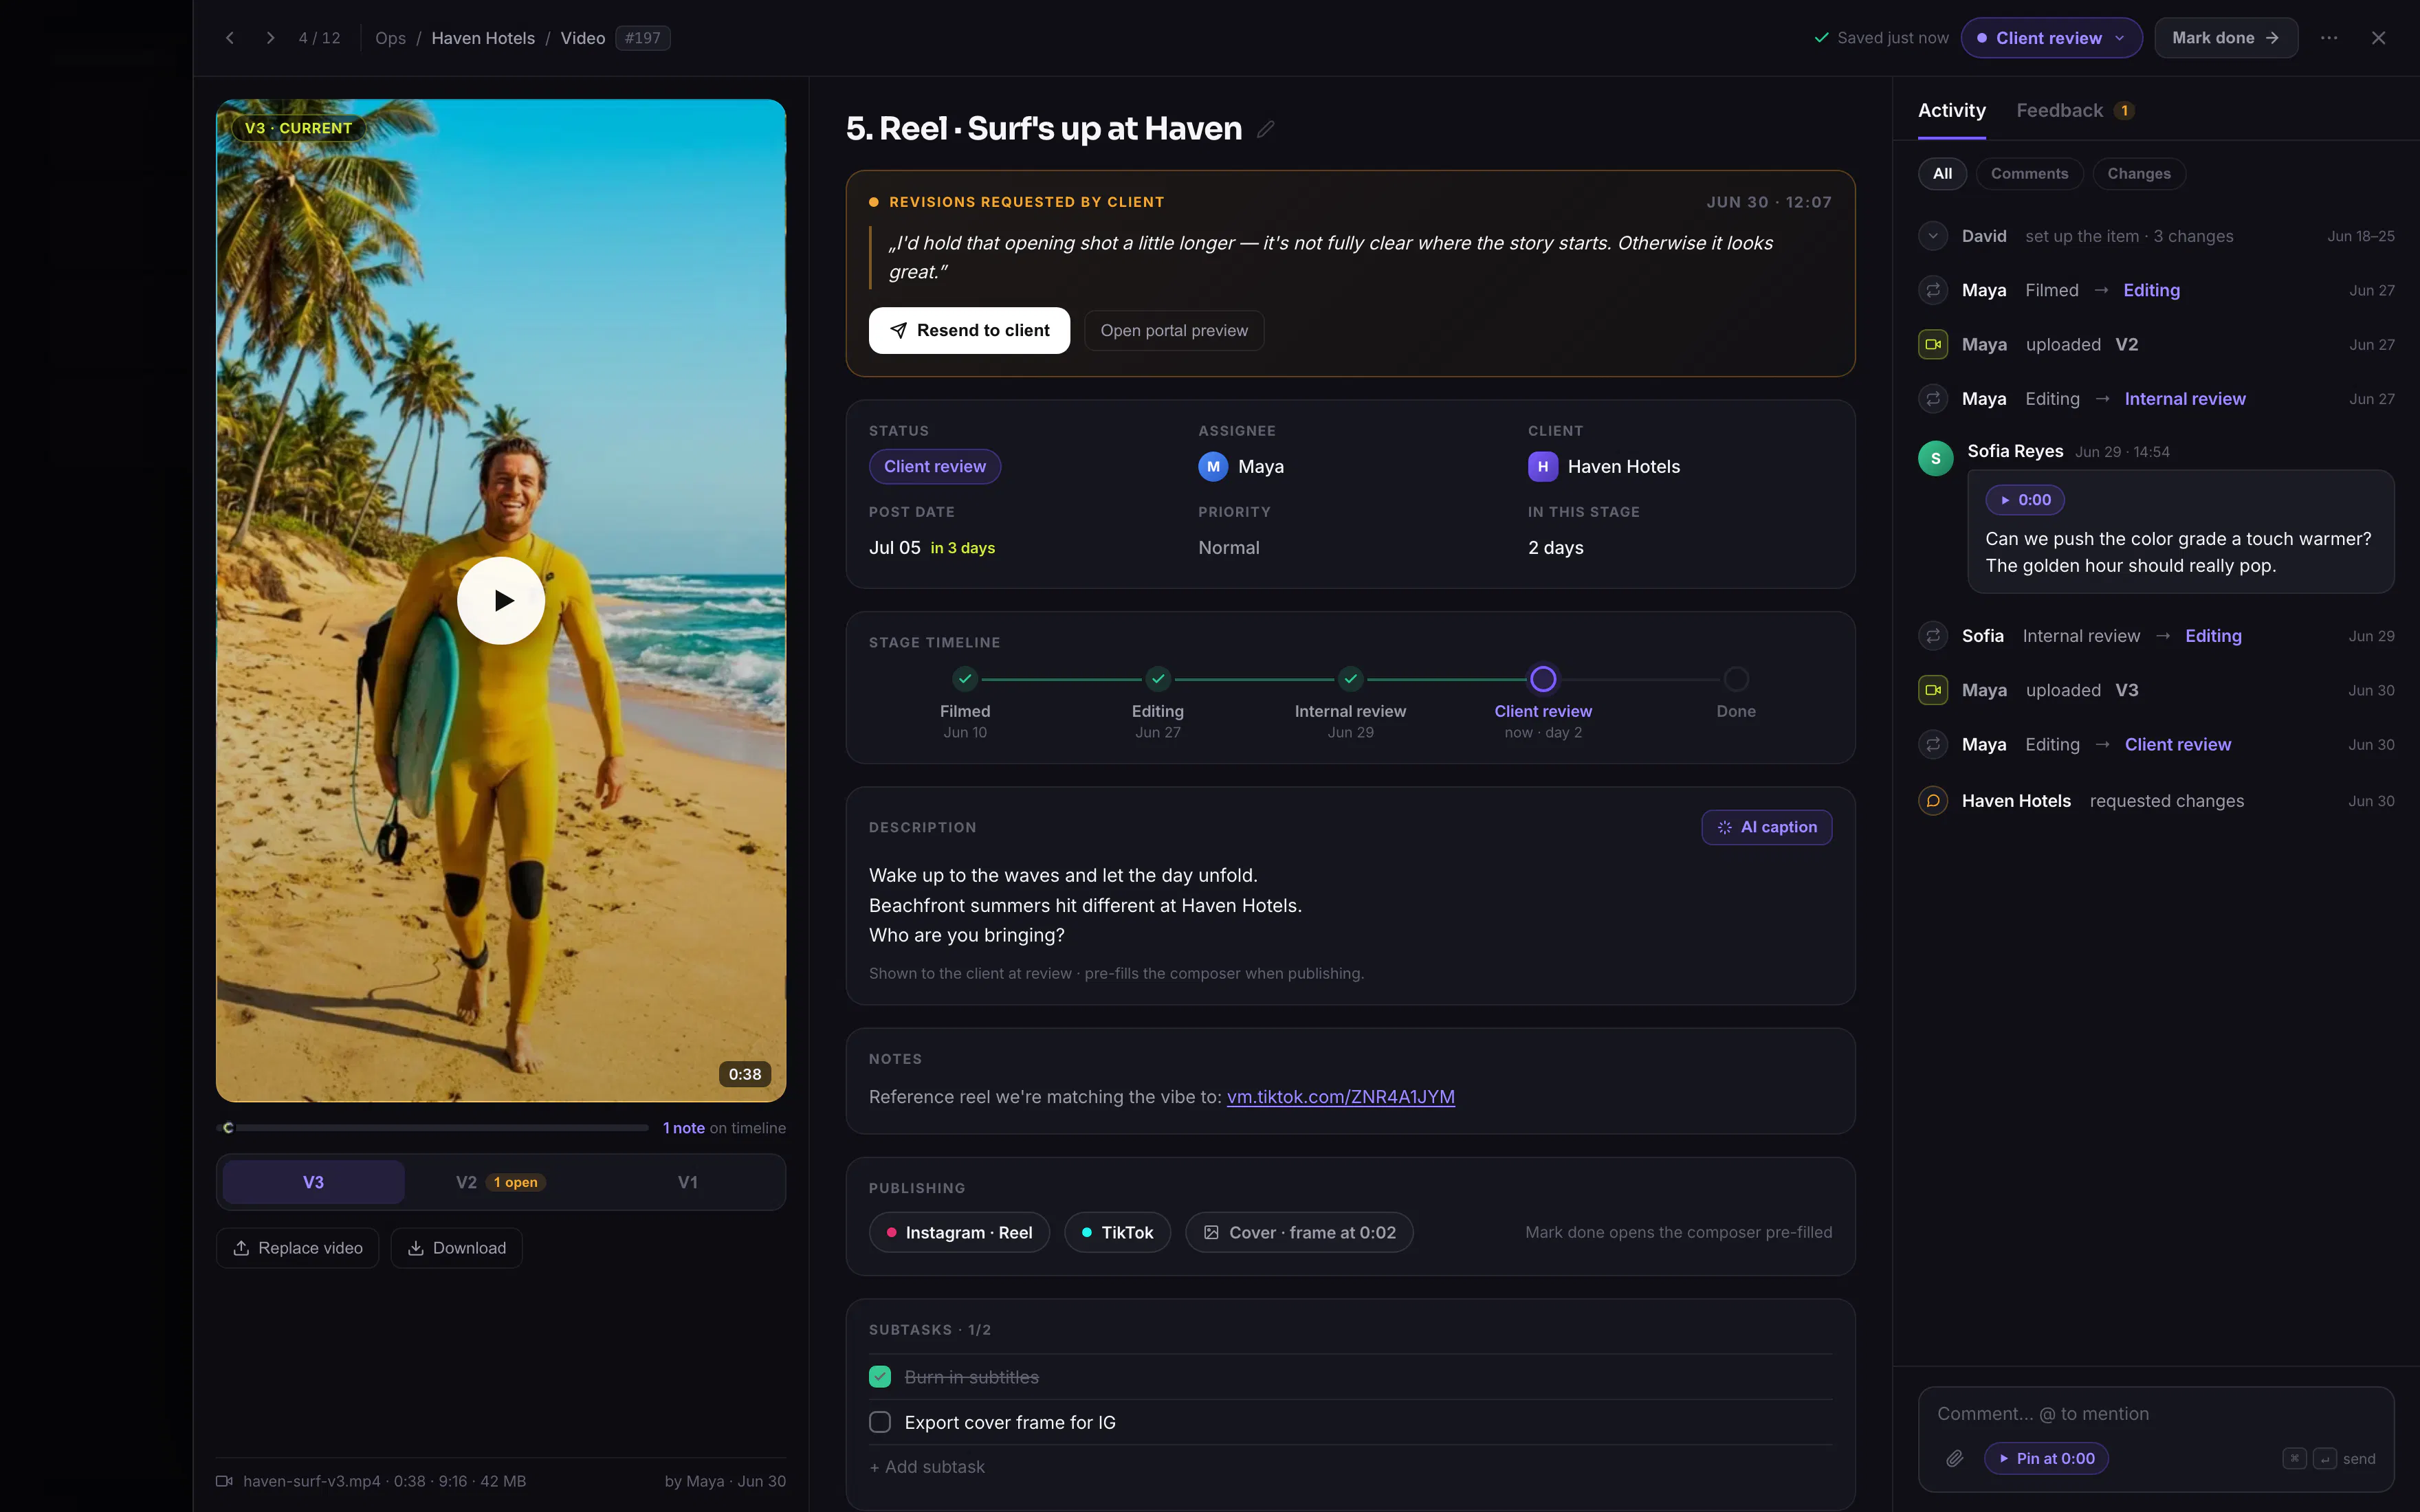Select video version V3

pyautogui.click(x=313, y=1182)
